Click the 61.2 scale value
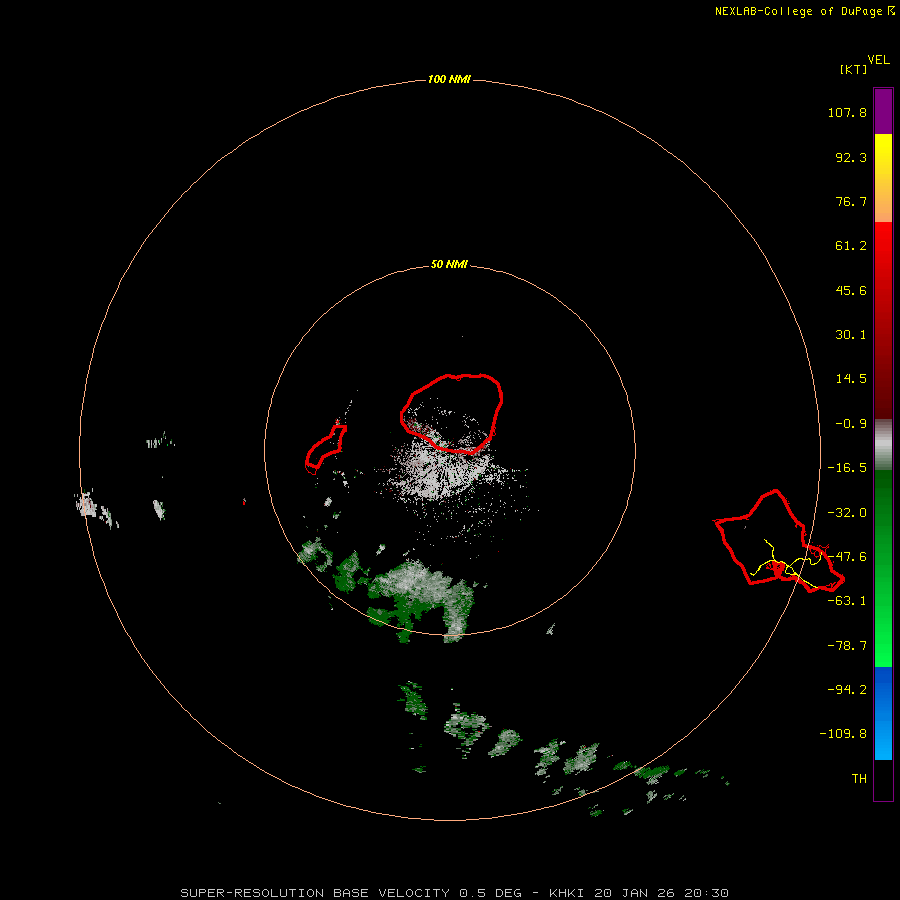The height and width of the screenshot is (900, 900). click(x=851, y=246)
